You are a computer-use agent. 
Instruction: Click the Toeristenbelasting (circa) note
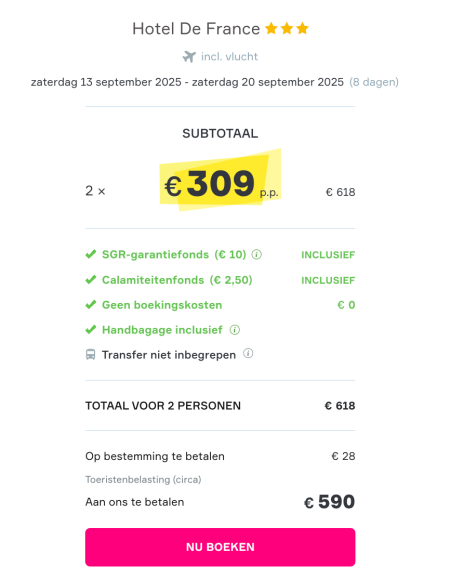tap(143, 480)
